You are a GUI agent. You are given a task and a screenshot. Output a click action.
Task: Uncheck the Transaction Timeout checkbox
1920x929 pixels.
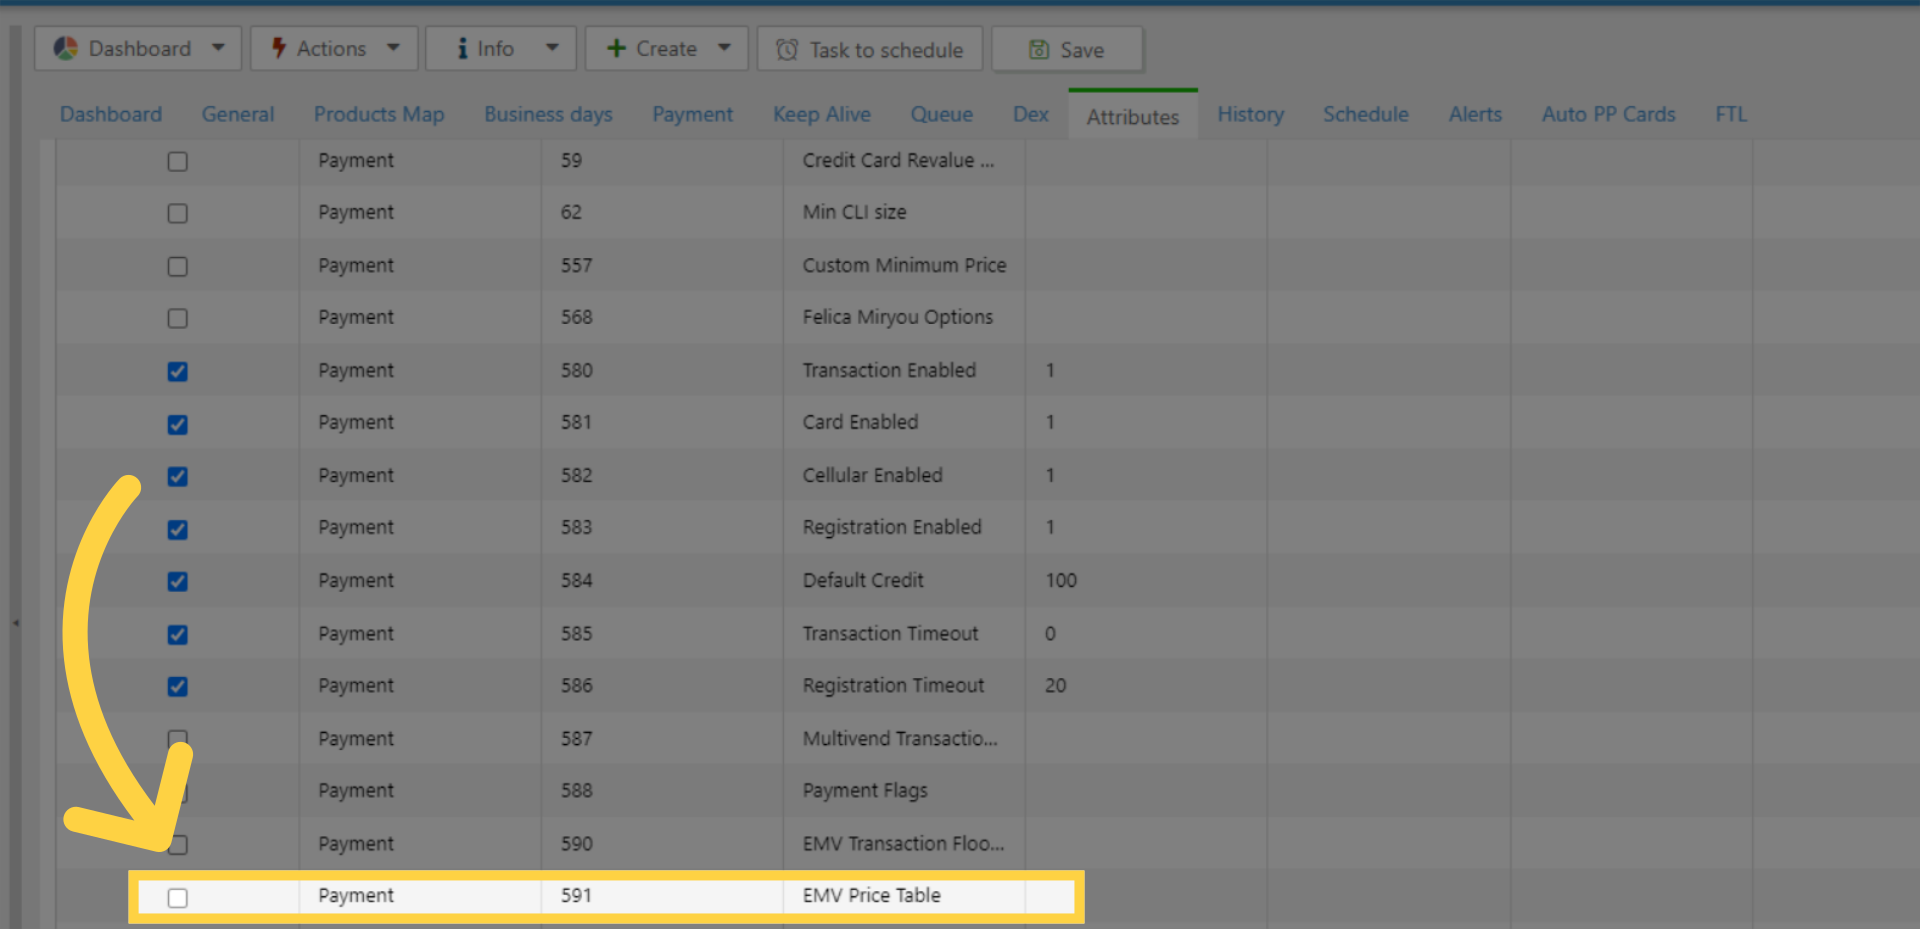[x=178, y=634]
